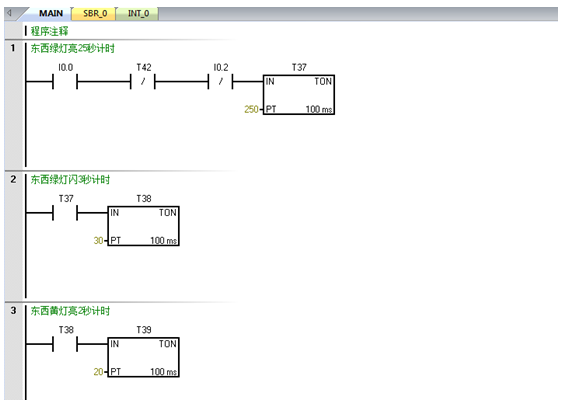Viewport: 562px width, 418px height.
Task: Click the I0.2 address label
Action: tap(221, 67)
